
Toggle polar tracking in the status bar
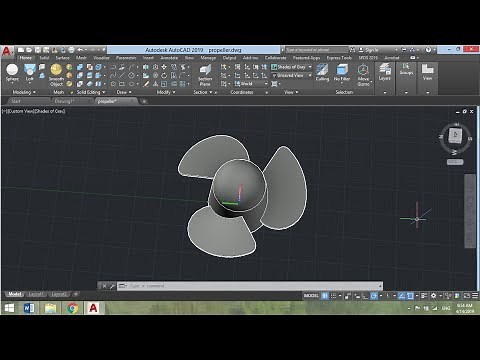pos(374,296)
